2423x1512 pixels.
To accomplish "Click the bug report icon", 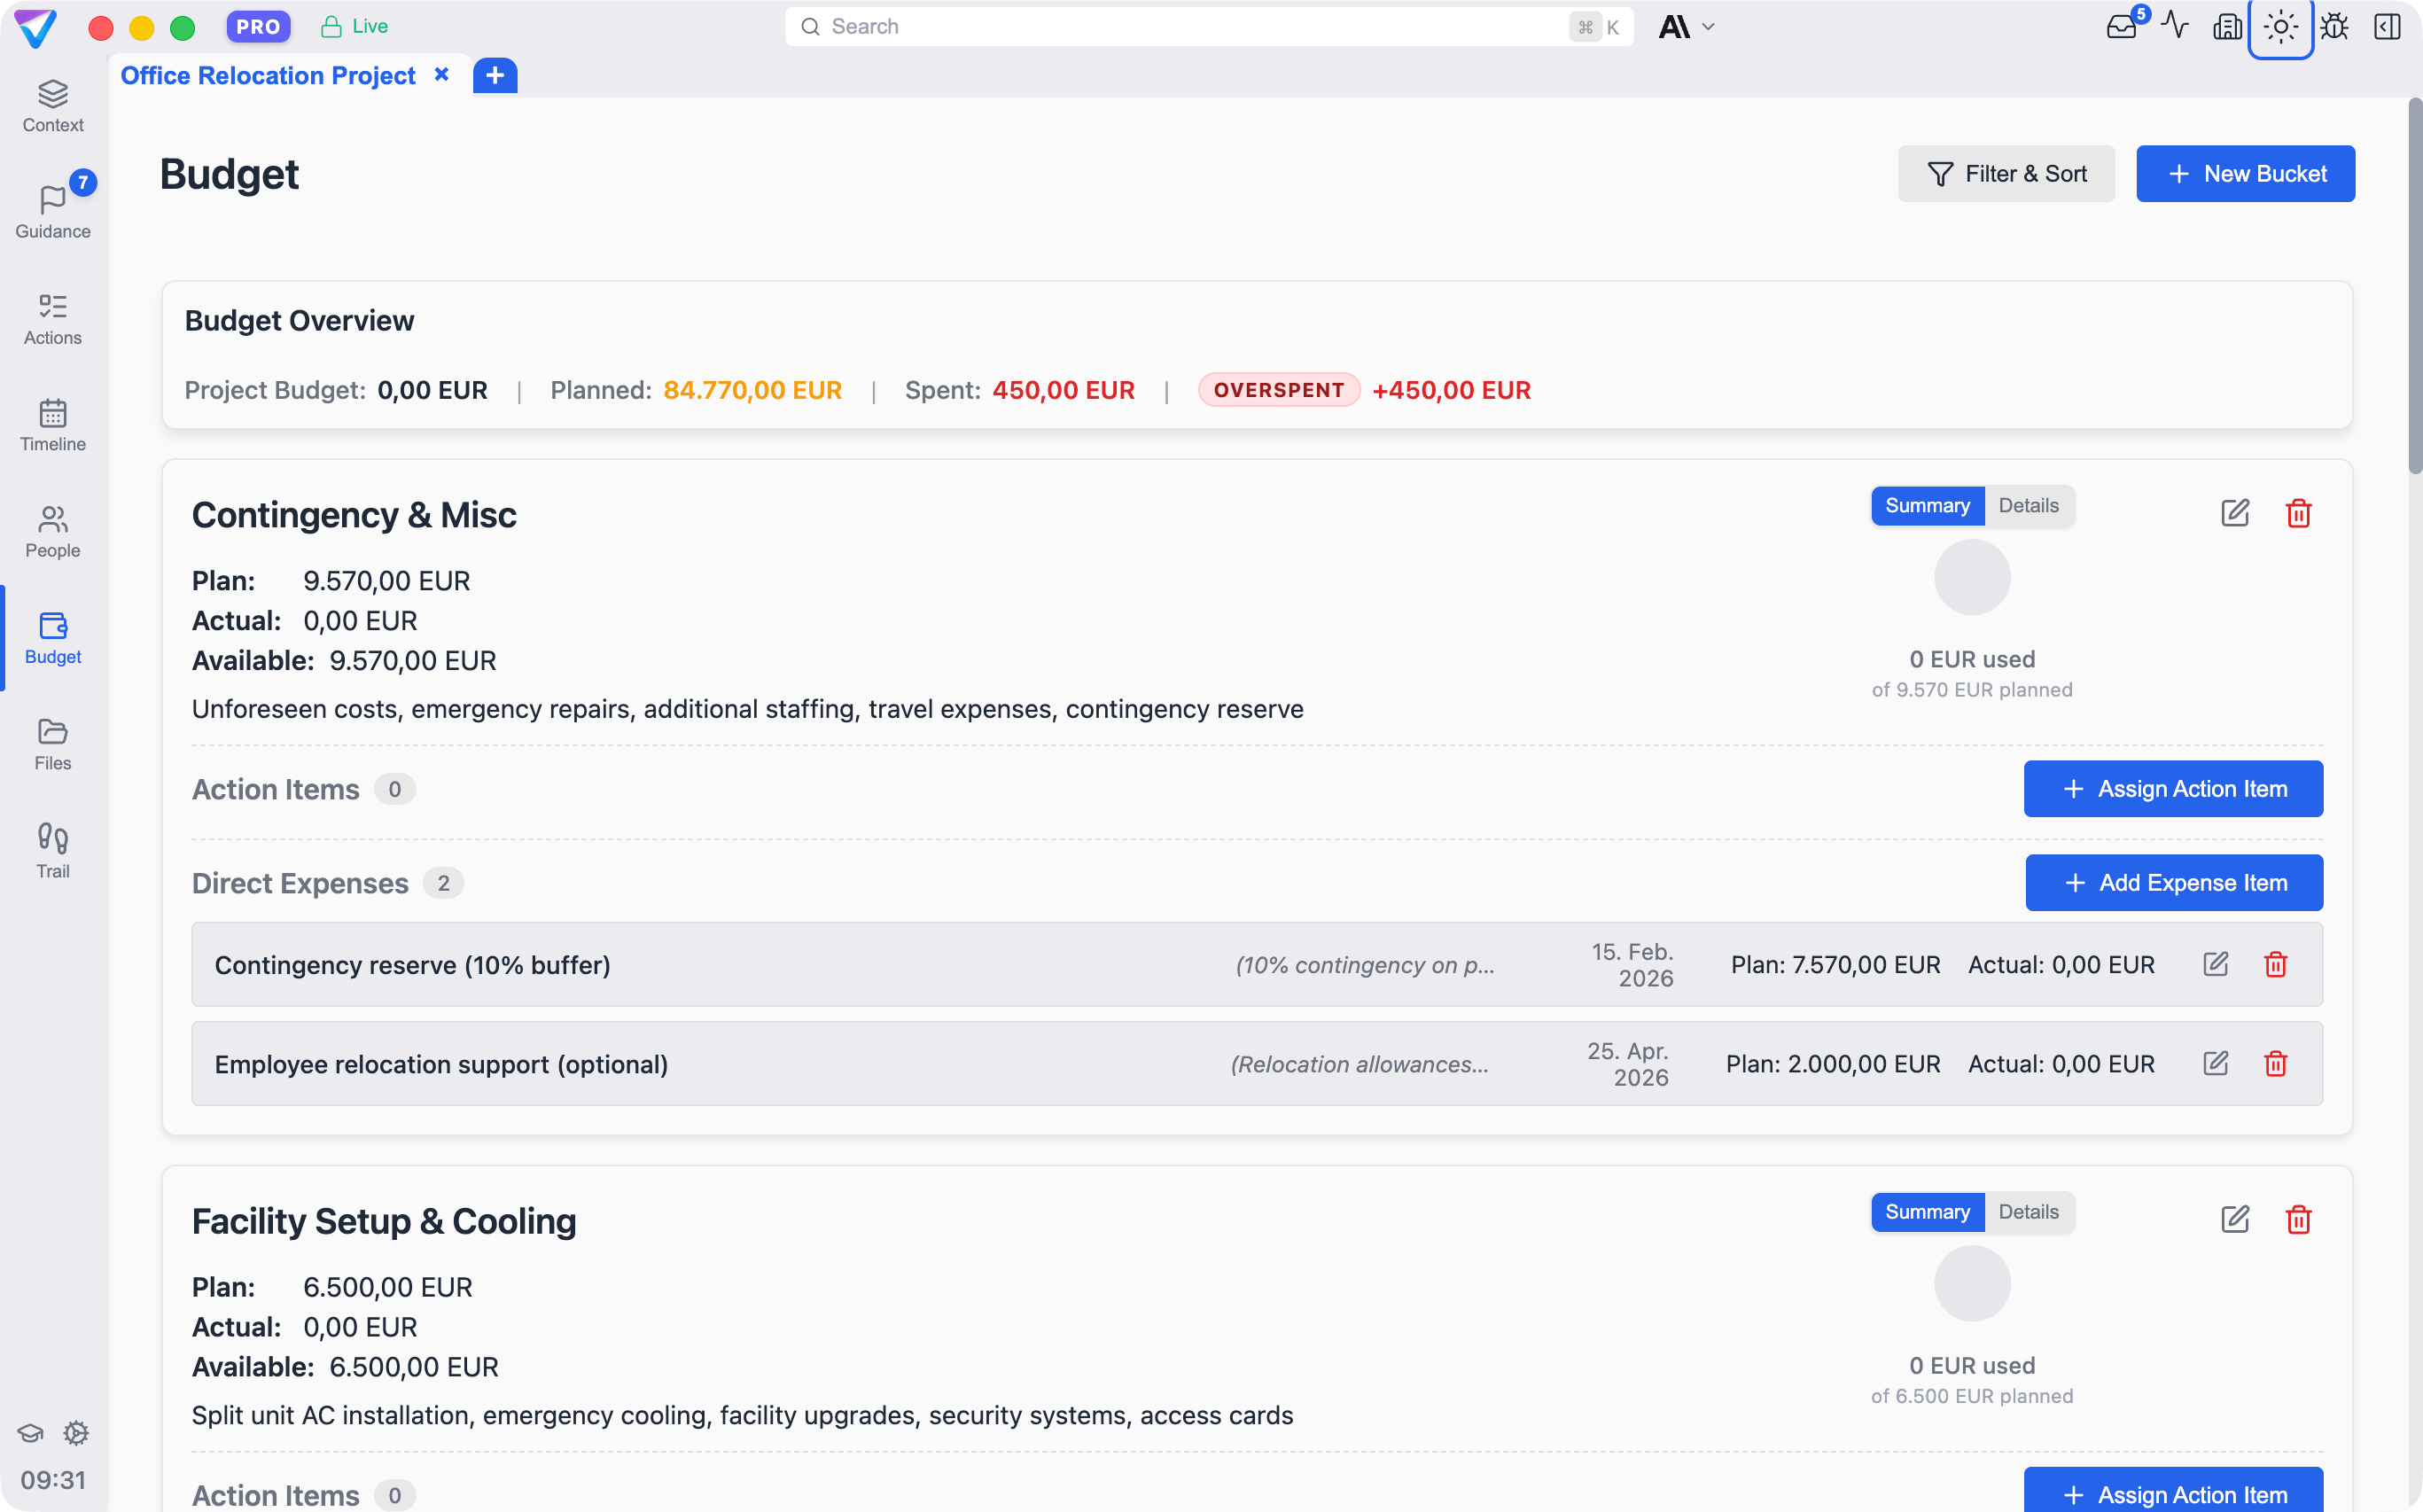I will [x=2334, y=27].
